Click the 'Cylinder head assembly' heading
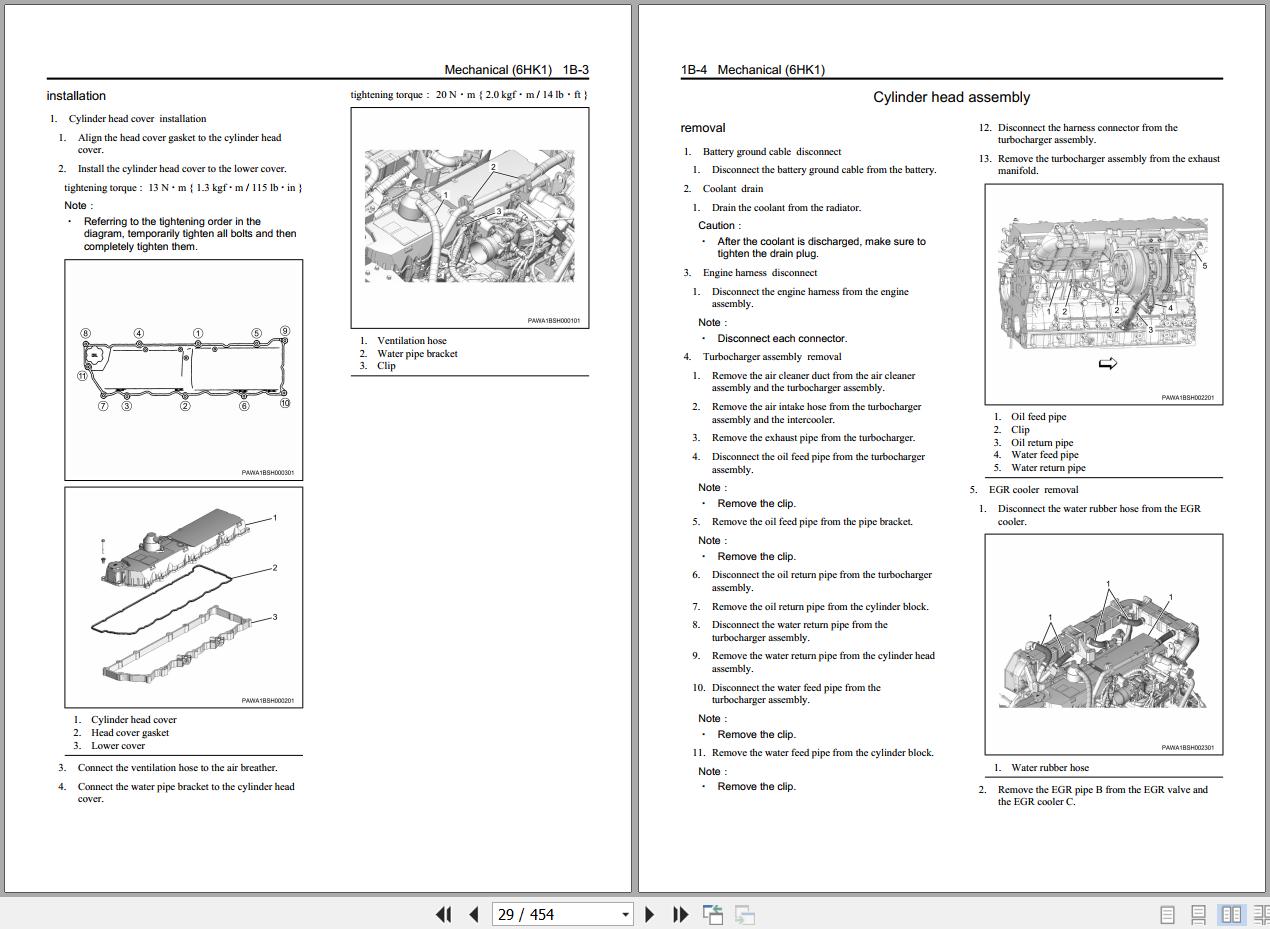Image resolution: width=1270 pixels, height=929 pixels. pyautogui.click(x=951, y=97)
